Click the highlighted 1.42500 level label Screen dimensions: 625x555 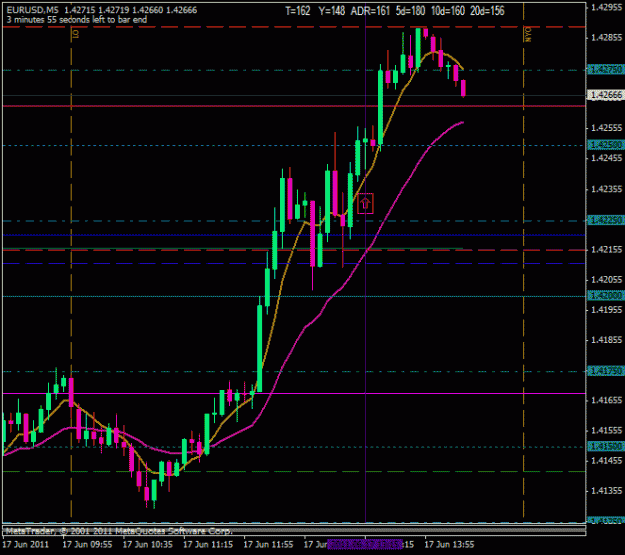tap(605, 144)
